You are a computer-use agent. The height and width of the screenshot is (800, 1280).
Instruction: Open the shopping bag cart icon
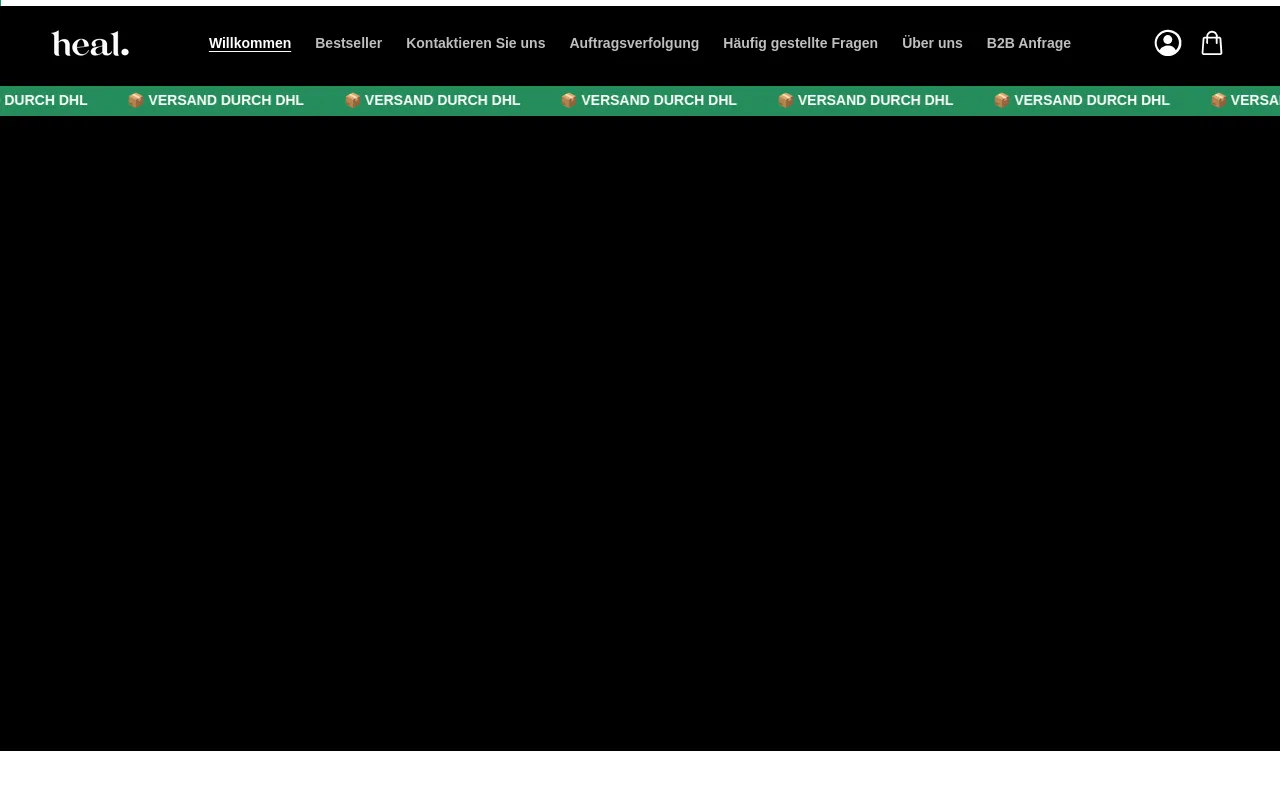[x=1212, y=43]
